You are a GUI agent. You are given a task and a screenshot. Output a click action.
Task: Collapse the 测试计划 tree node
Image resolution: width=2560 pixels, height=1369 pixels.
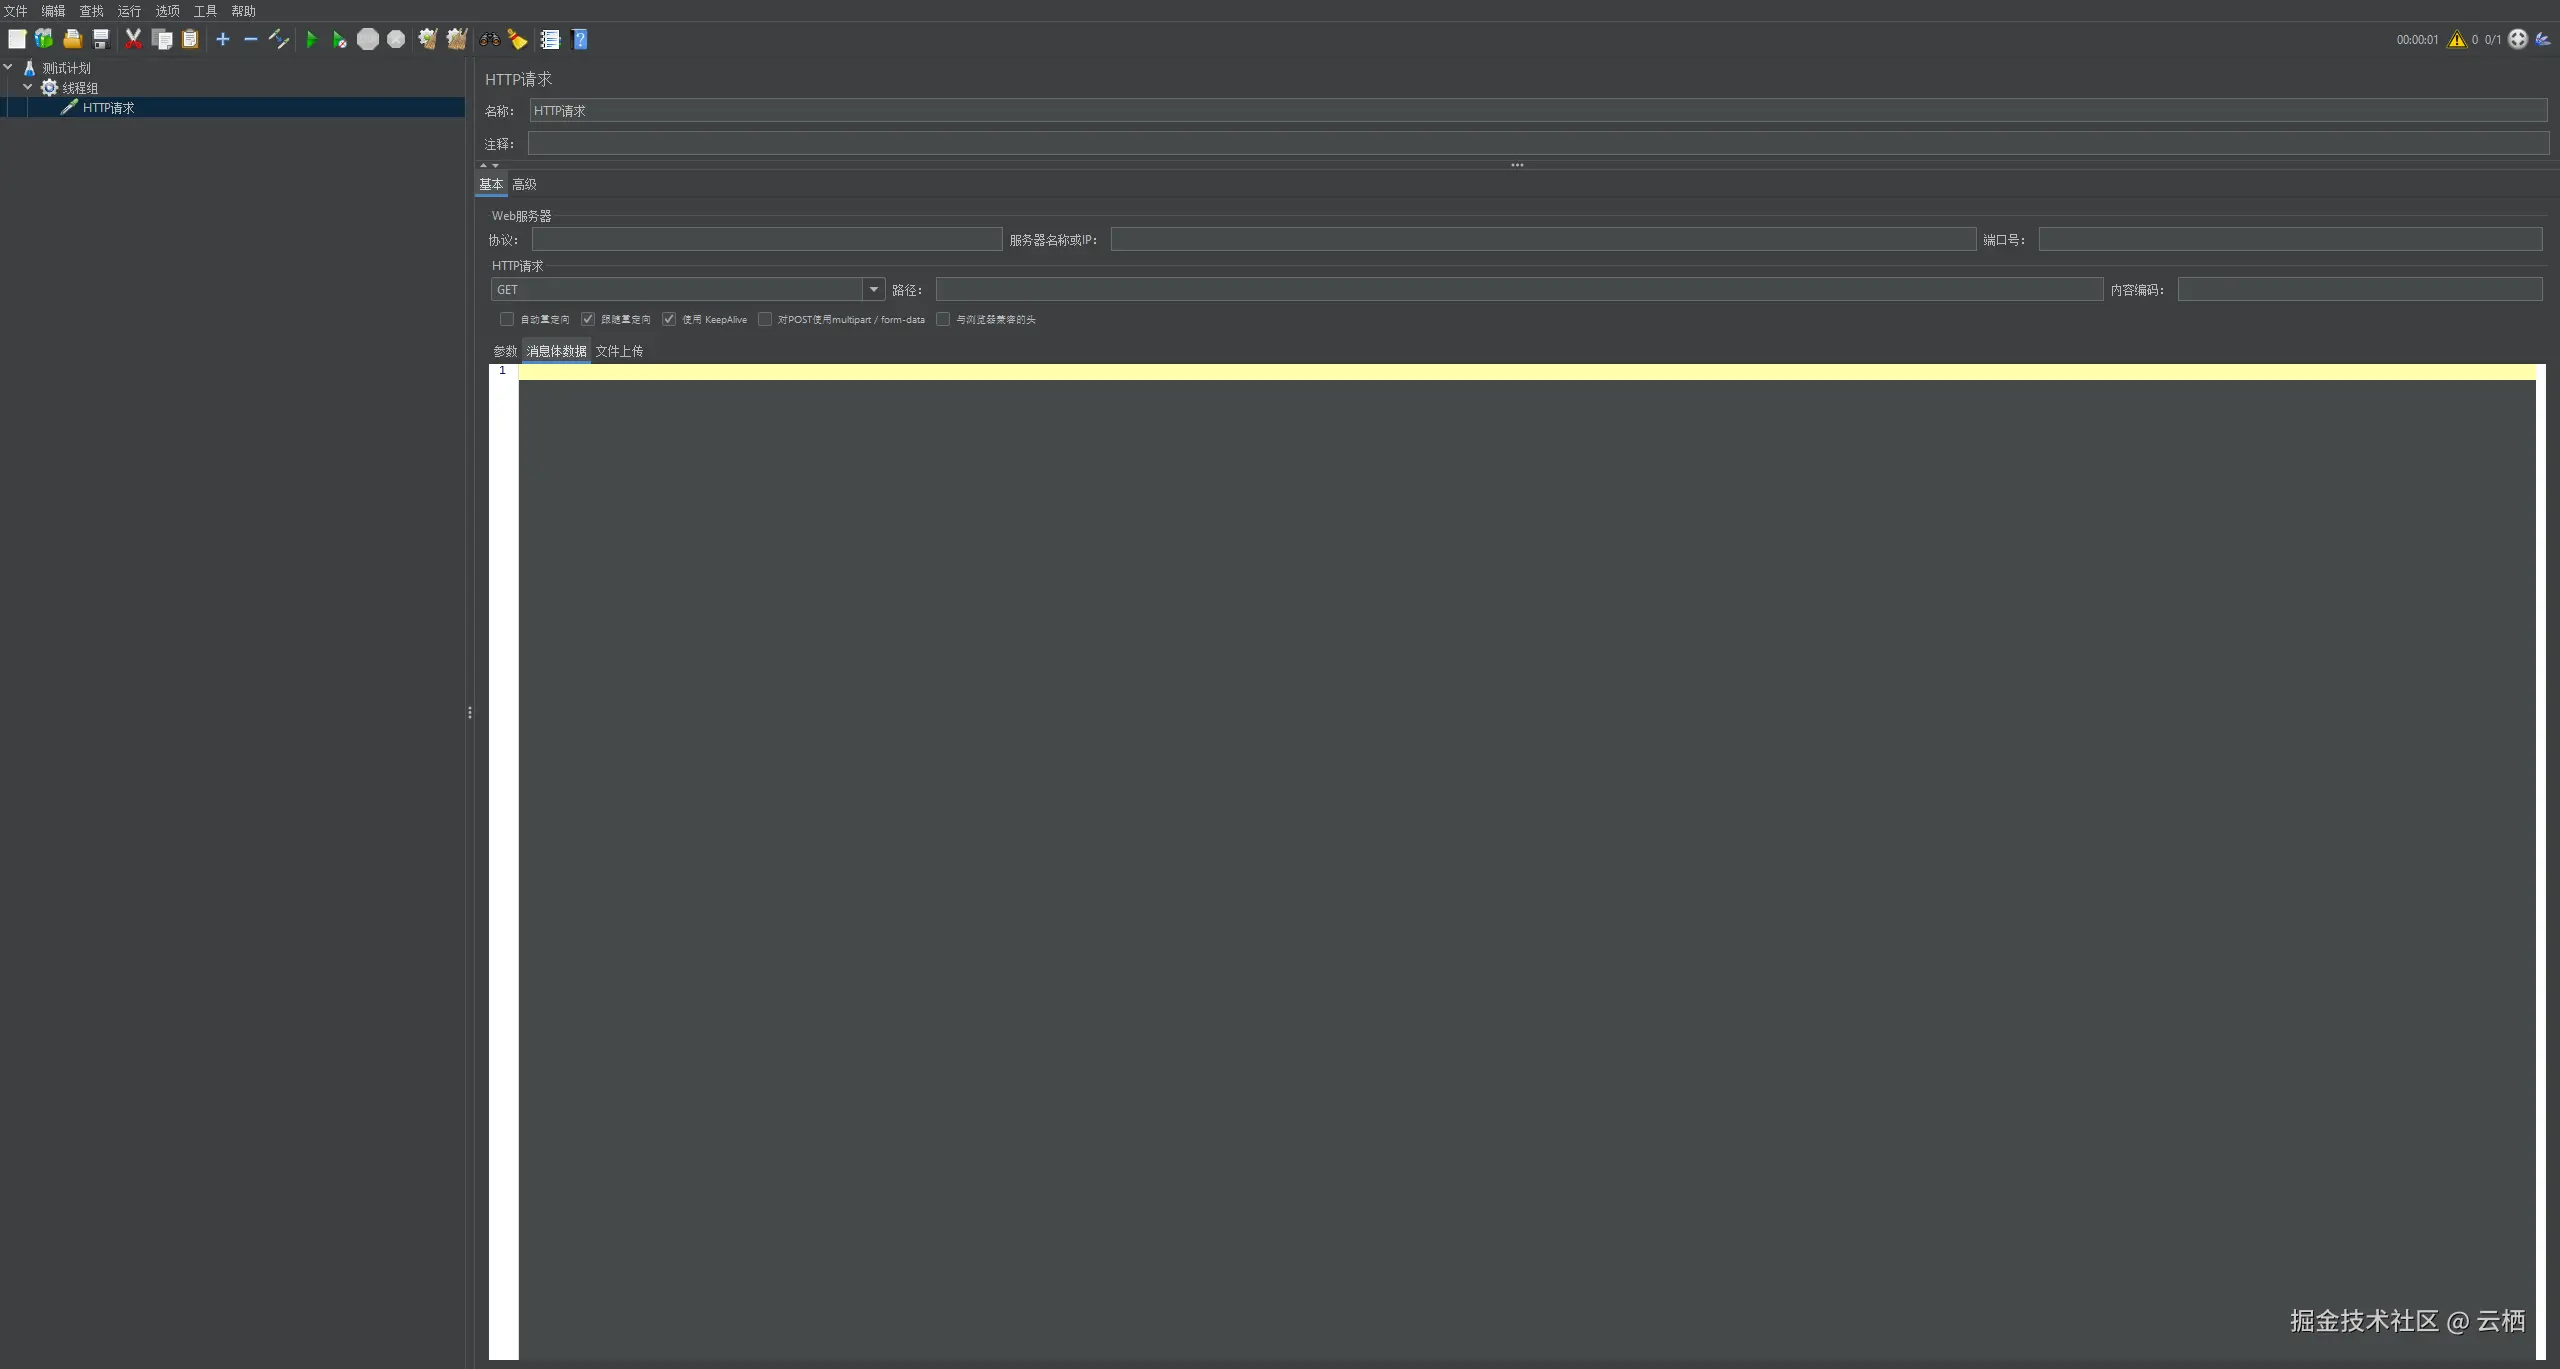coord(8,68)
